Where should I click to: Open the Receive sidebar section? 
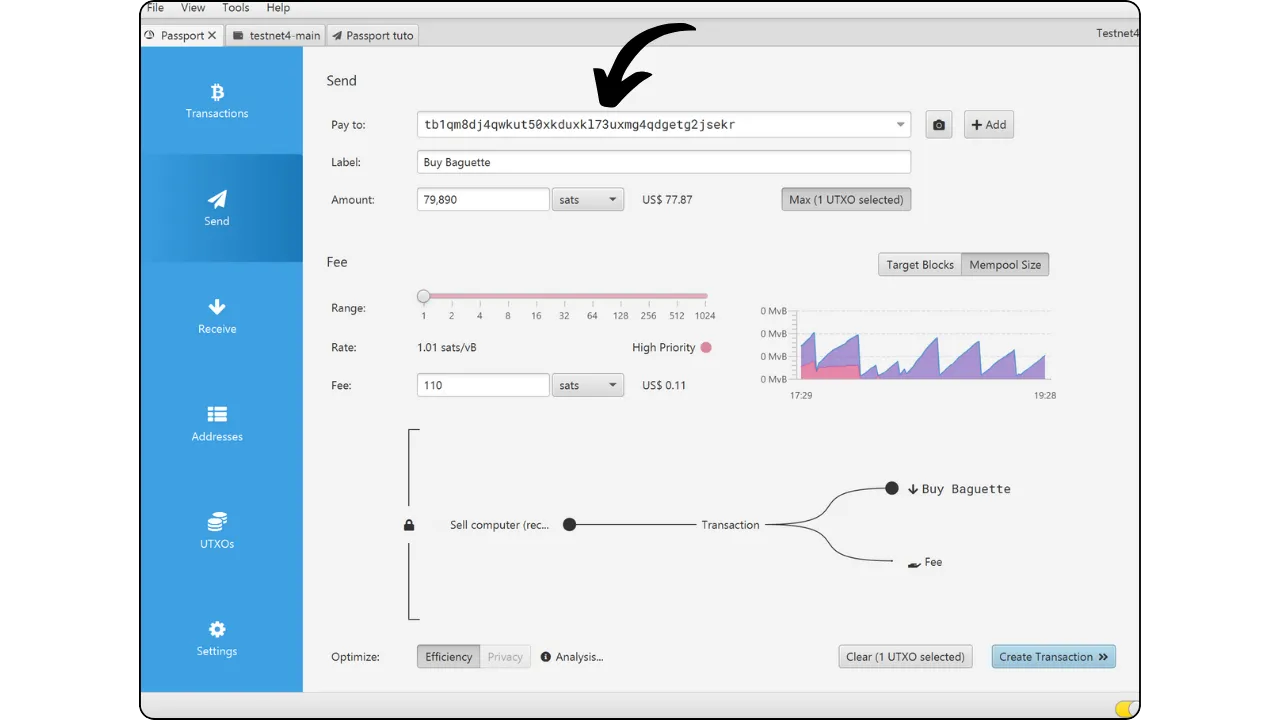pos(217,316)
